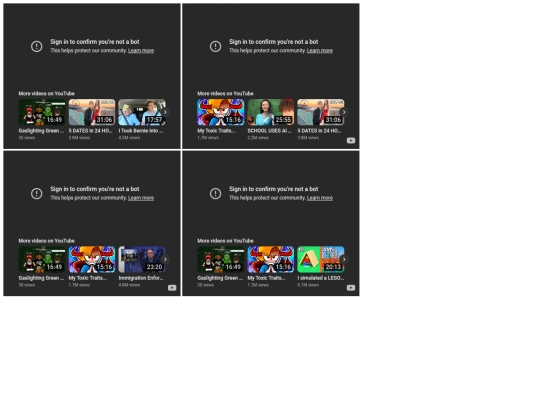Image resolution: width=540 pixels, height=405 pixels.
Task: Click the 23:20 duration badge
Action: click(154, 267)
